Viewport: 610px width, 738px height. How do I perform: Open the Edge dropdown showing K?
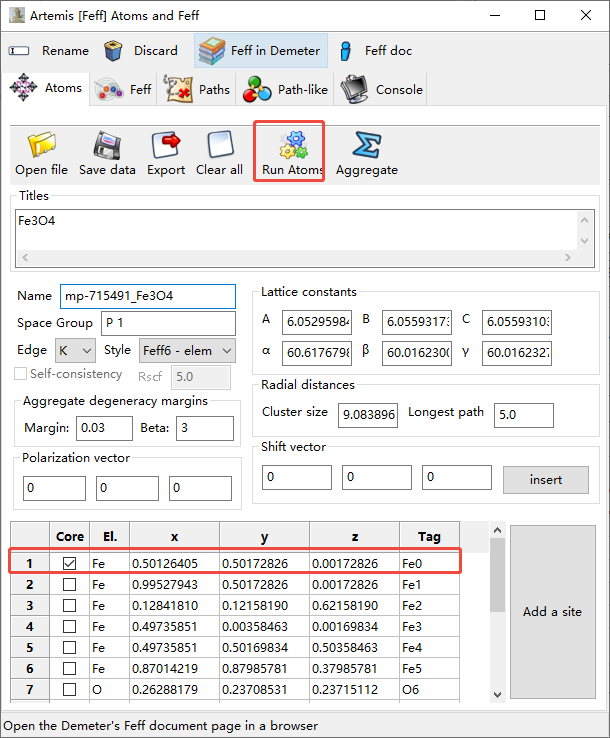tap(75, 351)
